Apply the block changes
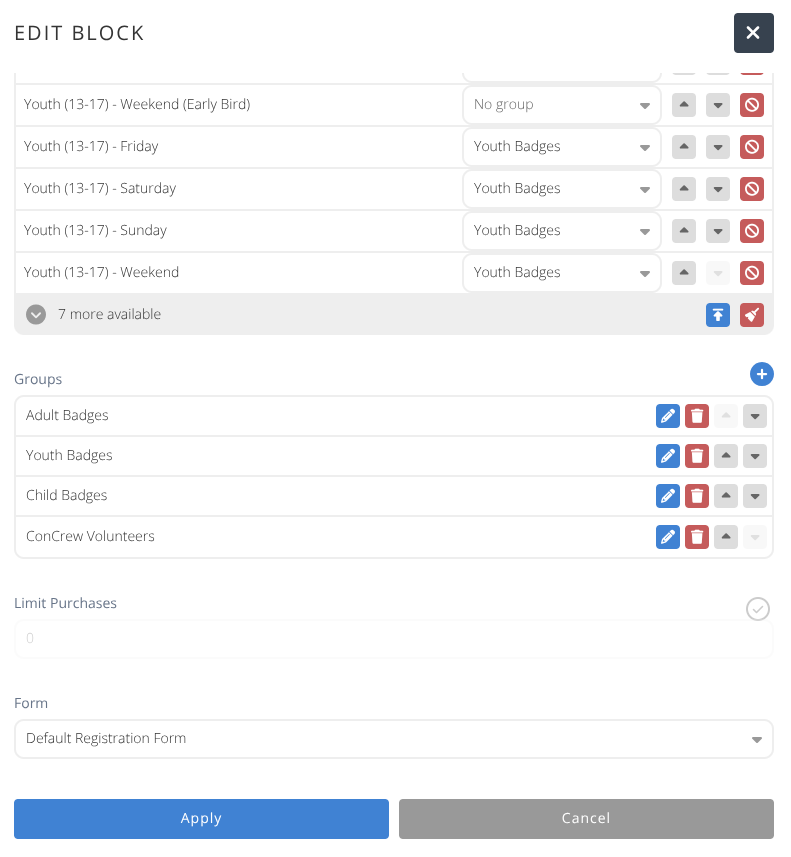 pyautogui.click(x=201, y=818)
